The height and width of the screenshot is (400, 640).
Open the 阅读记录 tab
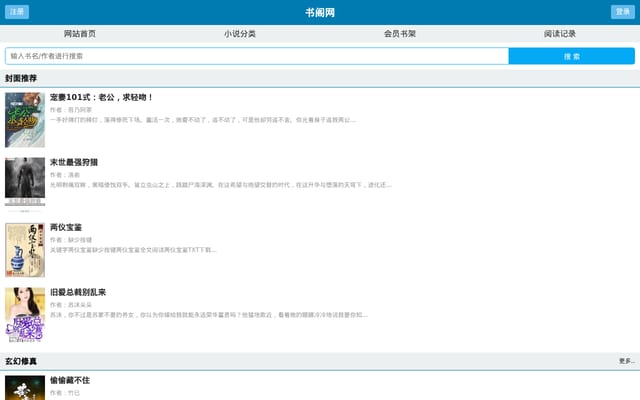pos(560,34)
